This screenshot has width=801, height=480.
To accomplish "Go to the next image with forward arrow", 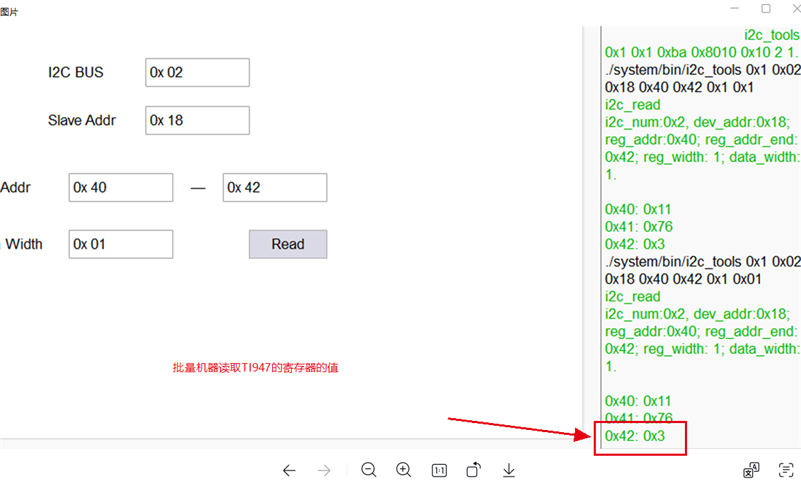I will coord(324,470).
